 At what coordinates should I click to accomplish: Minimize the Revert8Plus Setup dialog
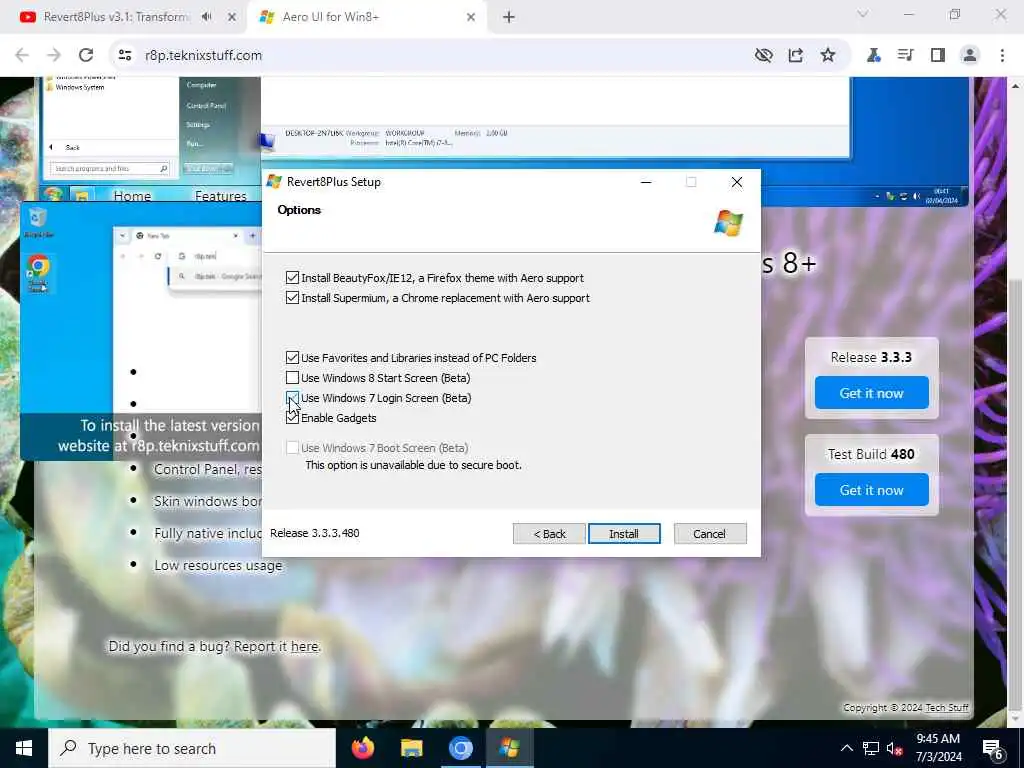tap(646, 182)
